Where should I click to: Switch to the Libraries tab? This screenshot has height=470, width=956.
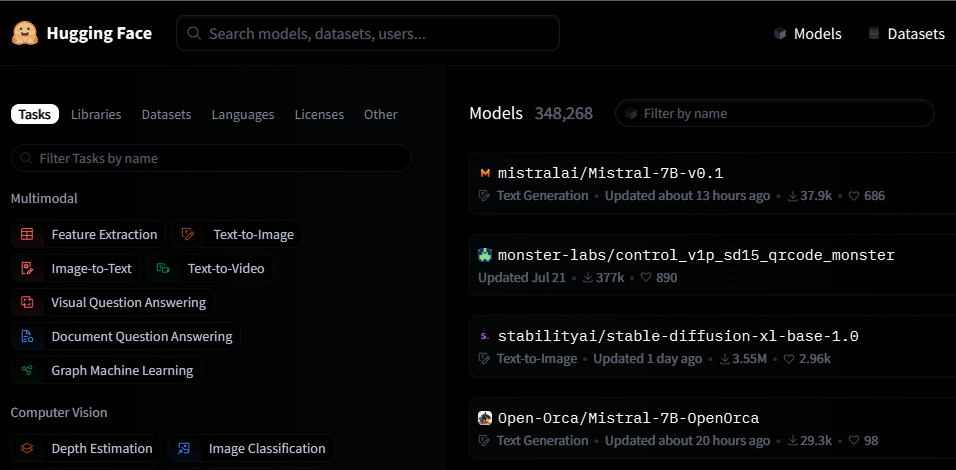click(96, 114)
